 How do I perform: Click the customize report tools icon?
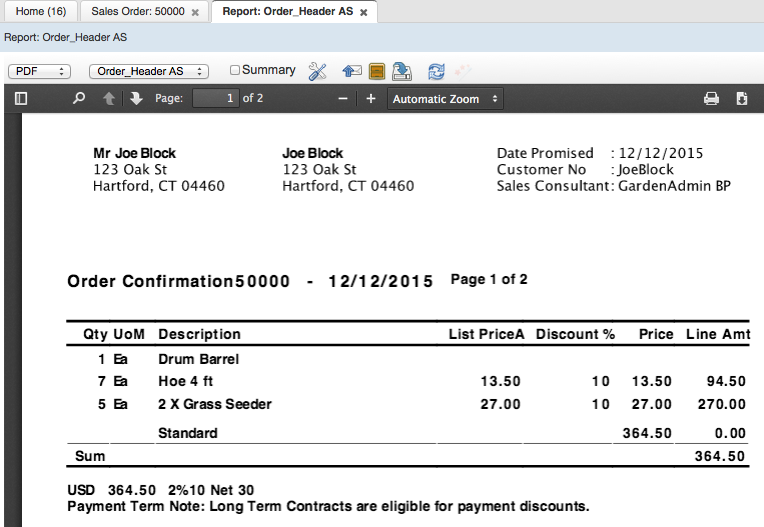point(318,71)
